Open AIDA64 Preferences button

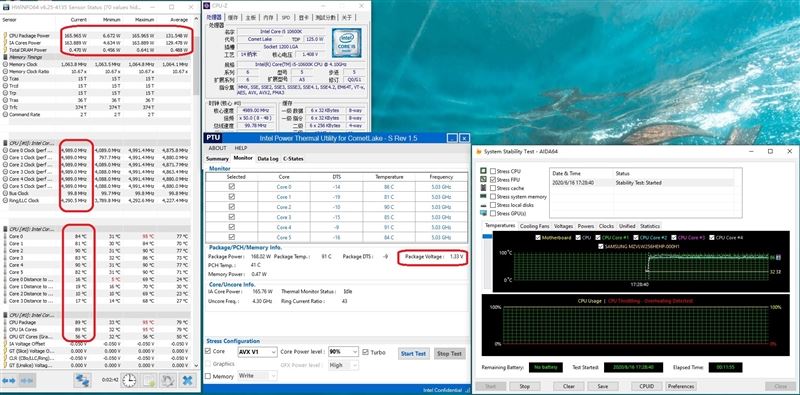click(681, 386)
